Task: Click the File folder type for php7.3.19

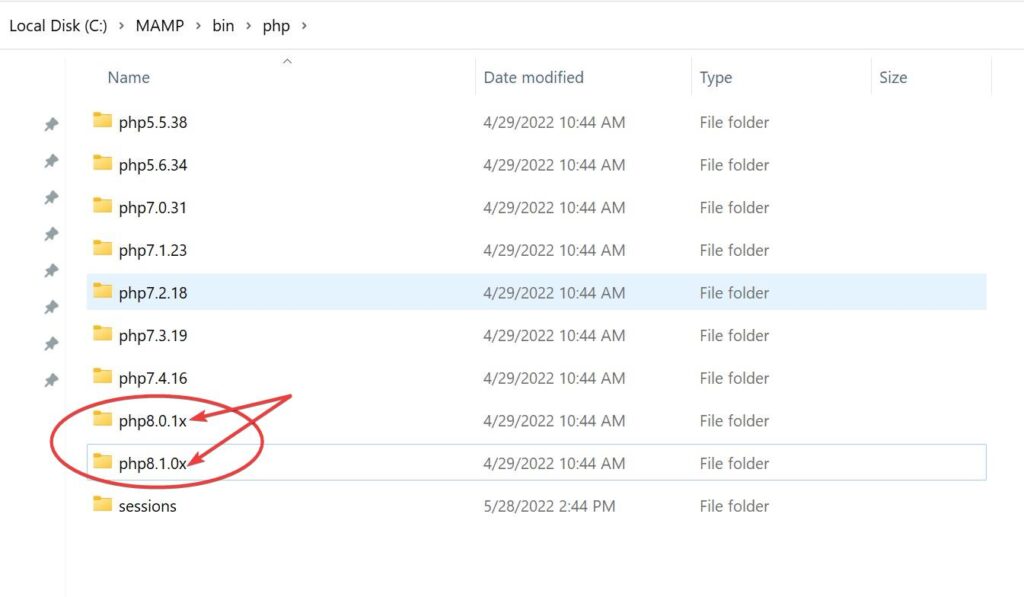Action: (734, 336)
